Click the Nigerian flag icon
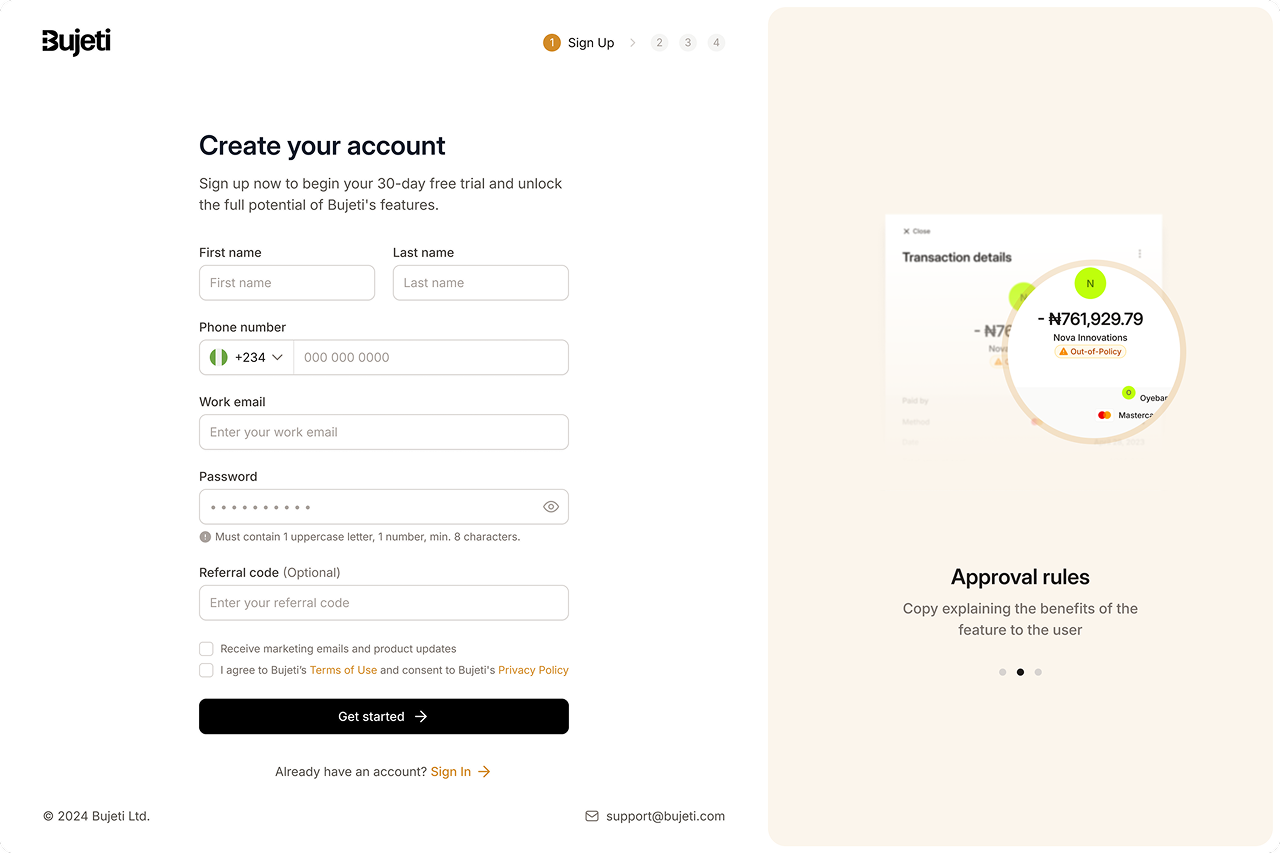The width and height of the screenshot is (1280, 854). (x=219, y=357)
